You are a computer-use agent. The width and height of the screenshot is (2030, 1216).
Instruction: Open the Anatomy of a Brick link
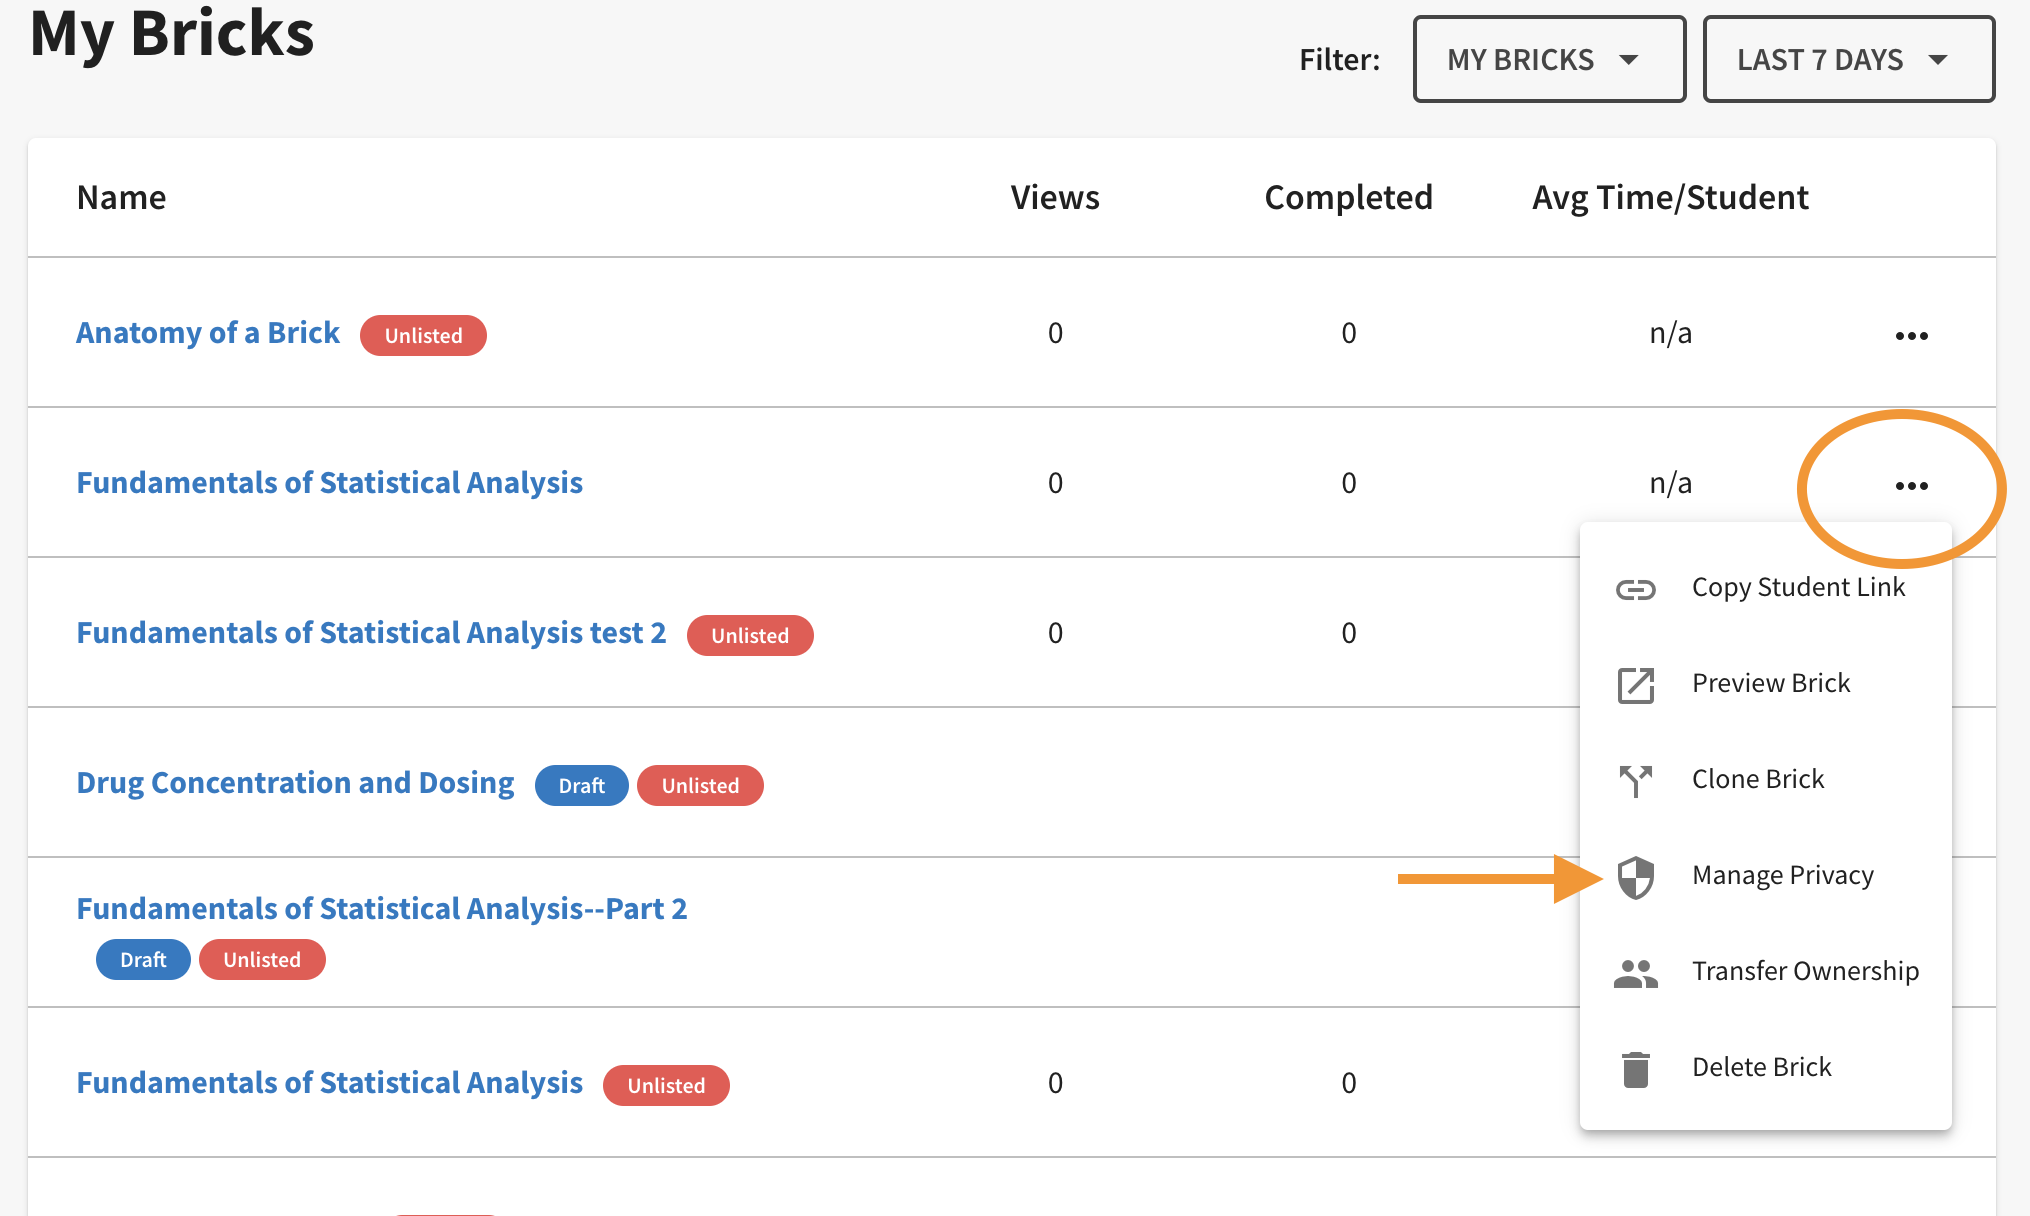[x=208, y=333]
